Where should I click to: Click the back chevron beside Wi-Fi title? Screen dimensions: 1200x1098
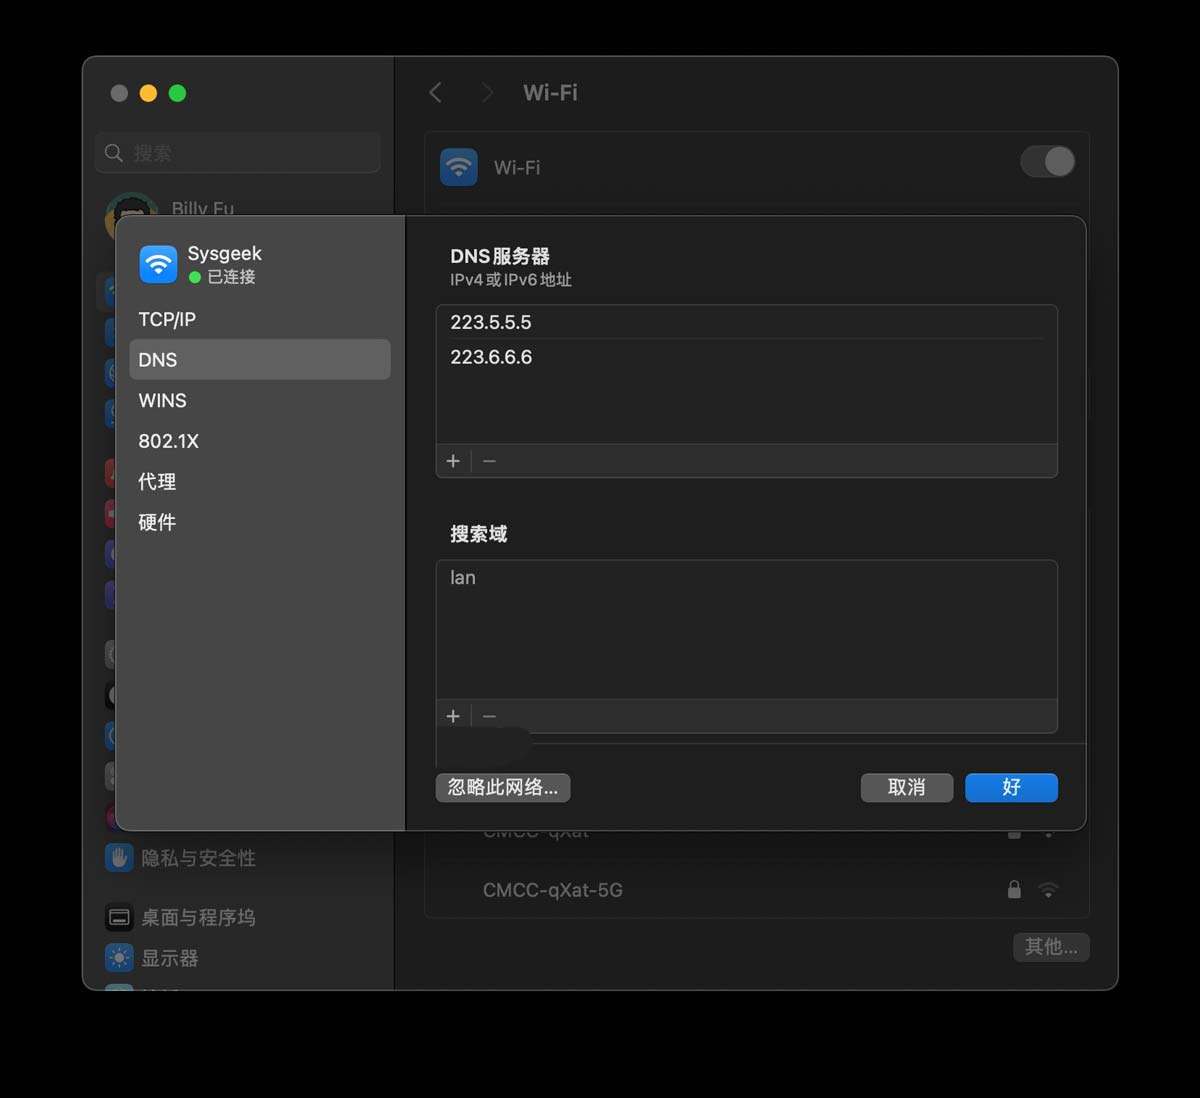[x=435, y=93]
